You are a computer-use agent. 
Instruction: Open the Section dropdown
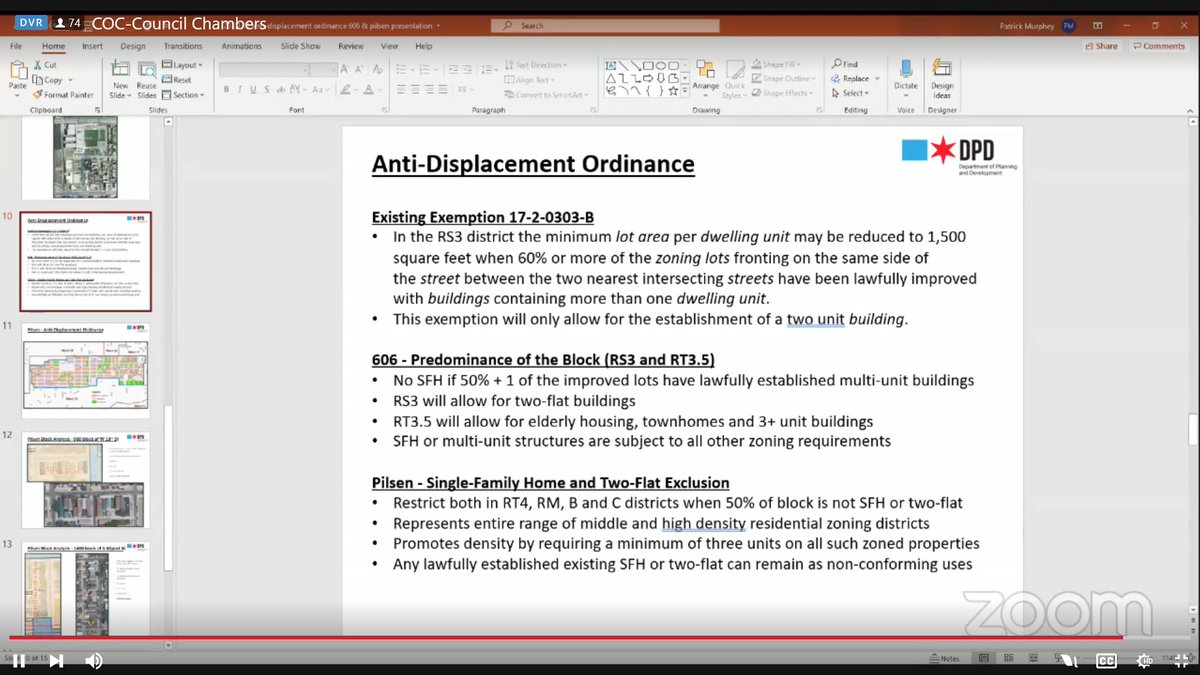(183, 95)
